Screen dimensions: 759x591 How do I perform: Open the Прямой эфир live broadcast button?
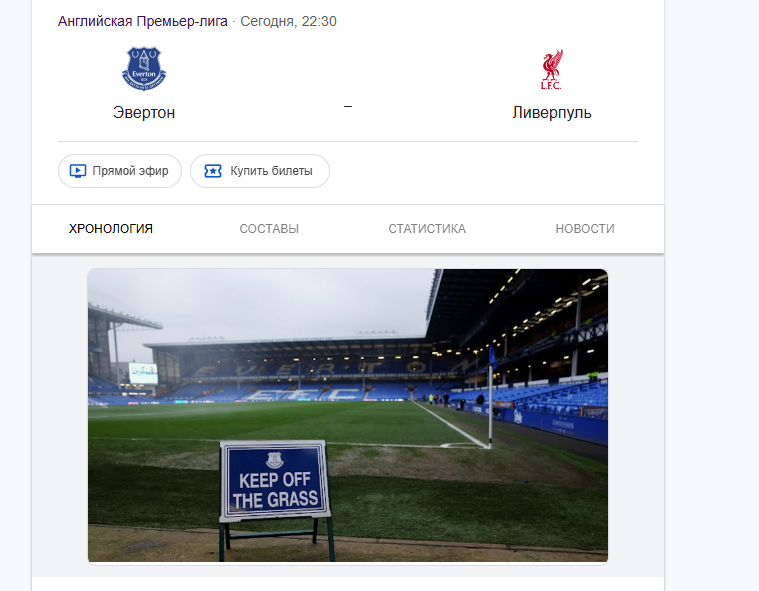(120, 171)
